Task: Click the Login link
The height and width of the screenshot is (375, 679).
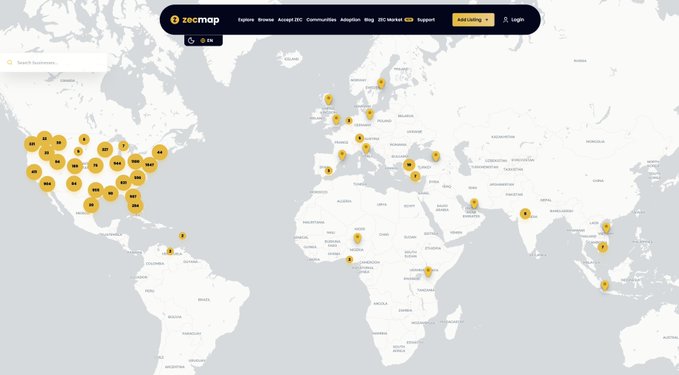Action: click(513, 19)
